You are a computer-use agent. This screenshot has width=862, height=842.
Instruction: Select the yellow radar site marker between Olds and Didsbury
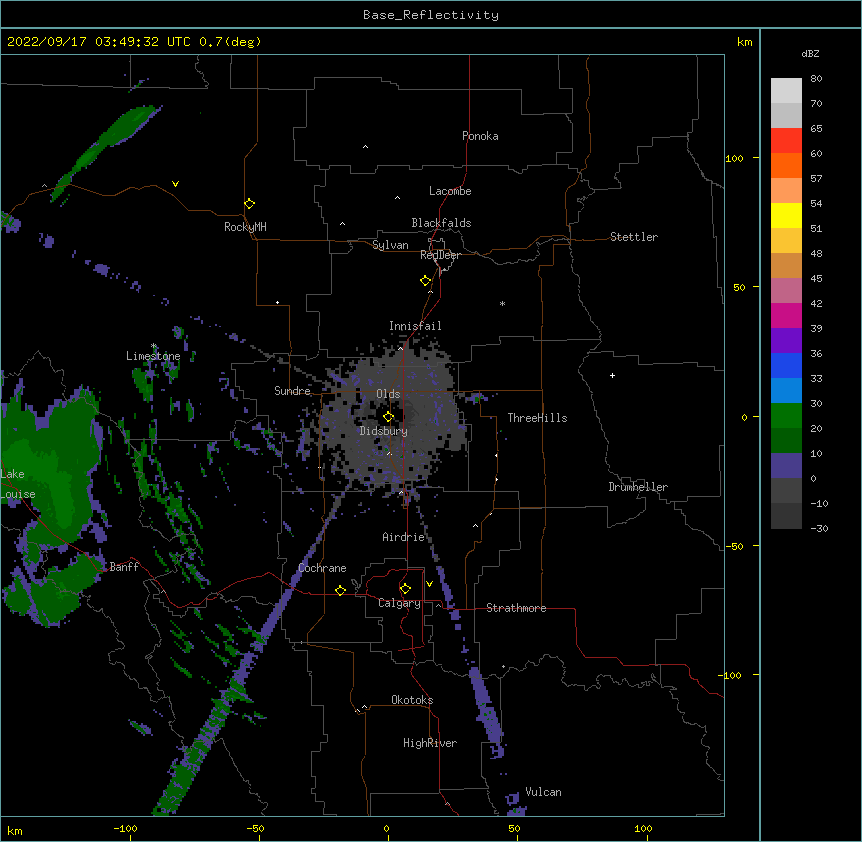tap(389, 417)
